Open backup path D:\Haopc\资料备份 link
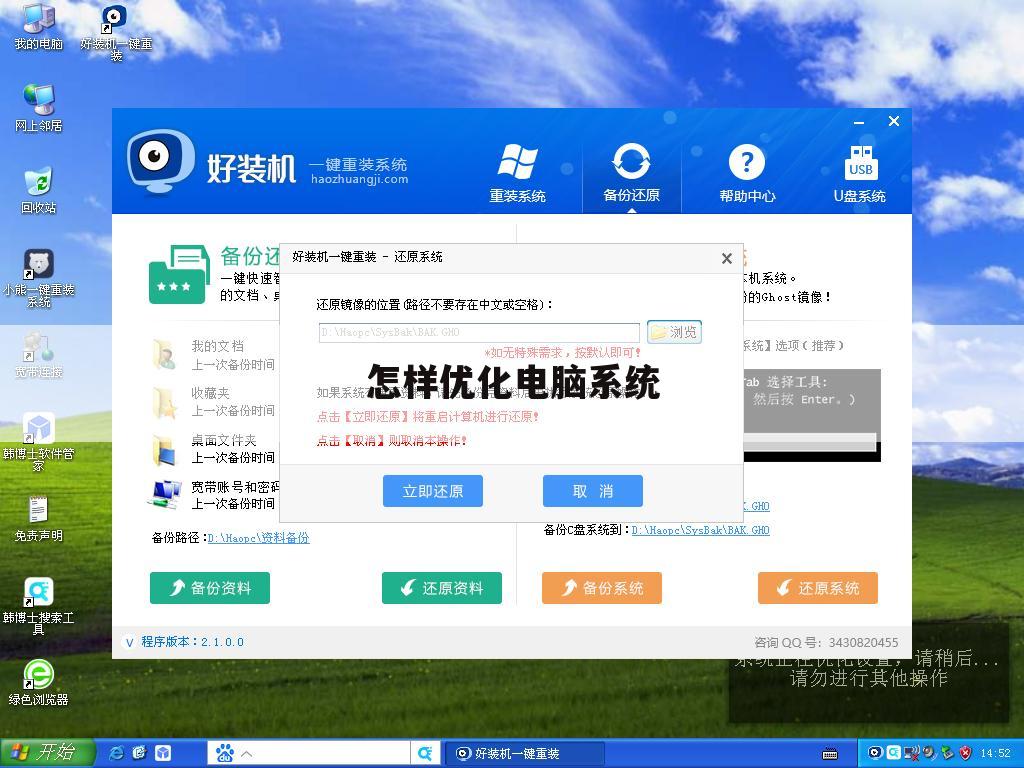 click(258, 538)
